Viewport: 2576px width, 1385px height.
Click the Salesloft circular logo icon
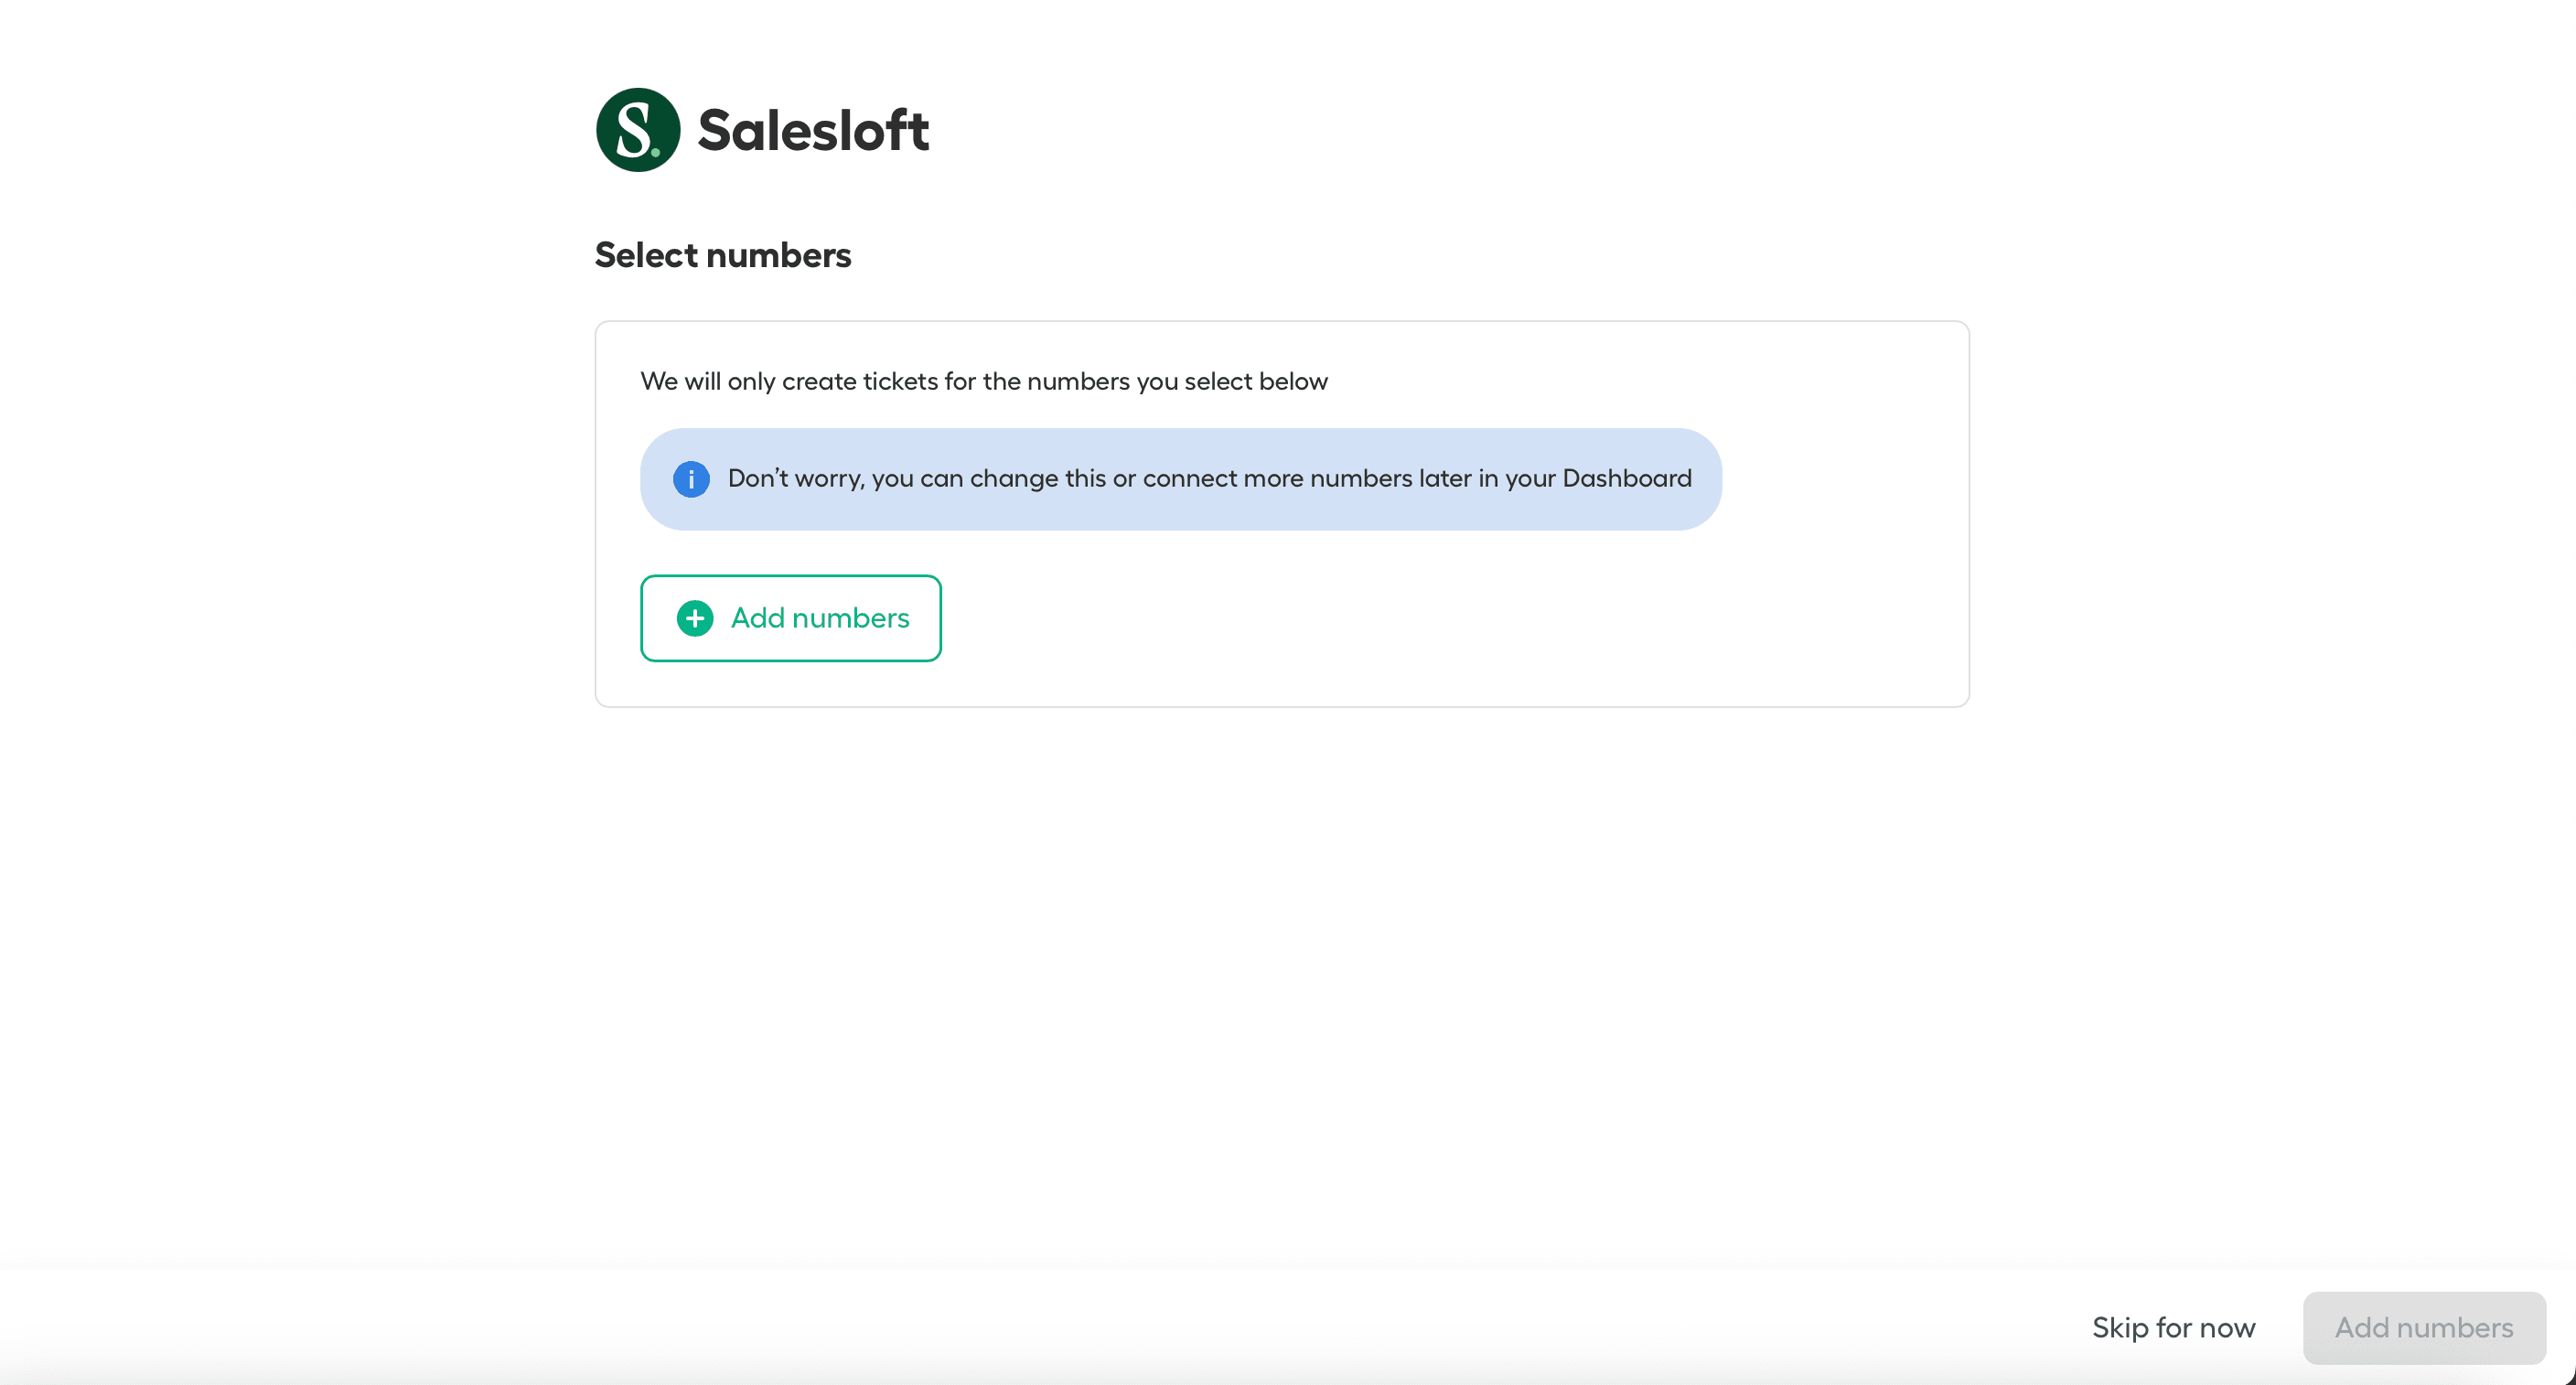(637, 130)
